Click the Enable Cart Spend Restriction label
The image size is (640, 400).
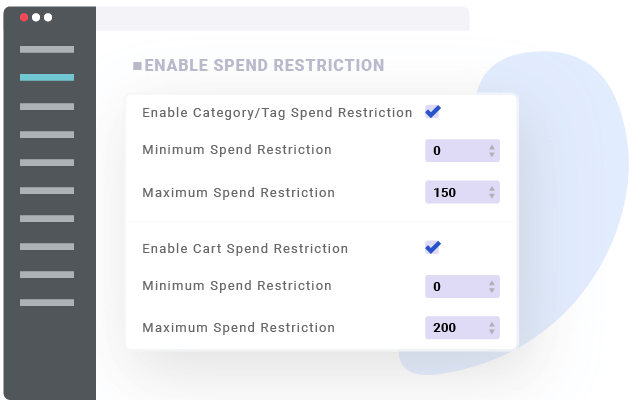(245, 249)
